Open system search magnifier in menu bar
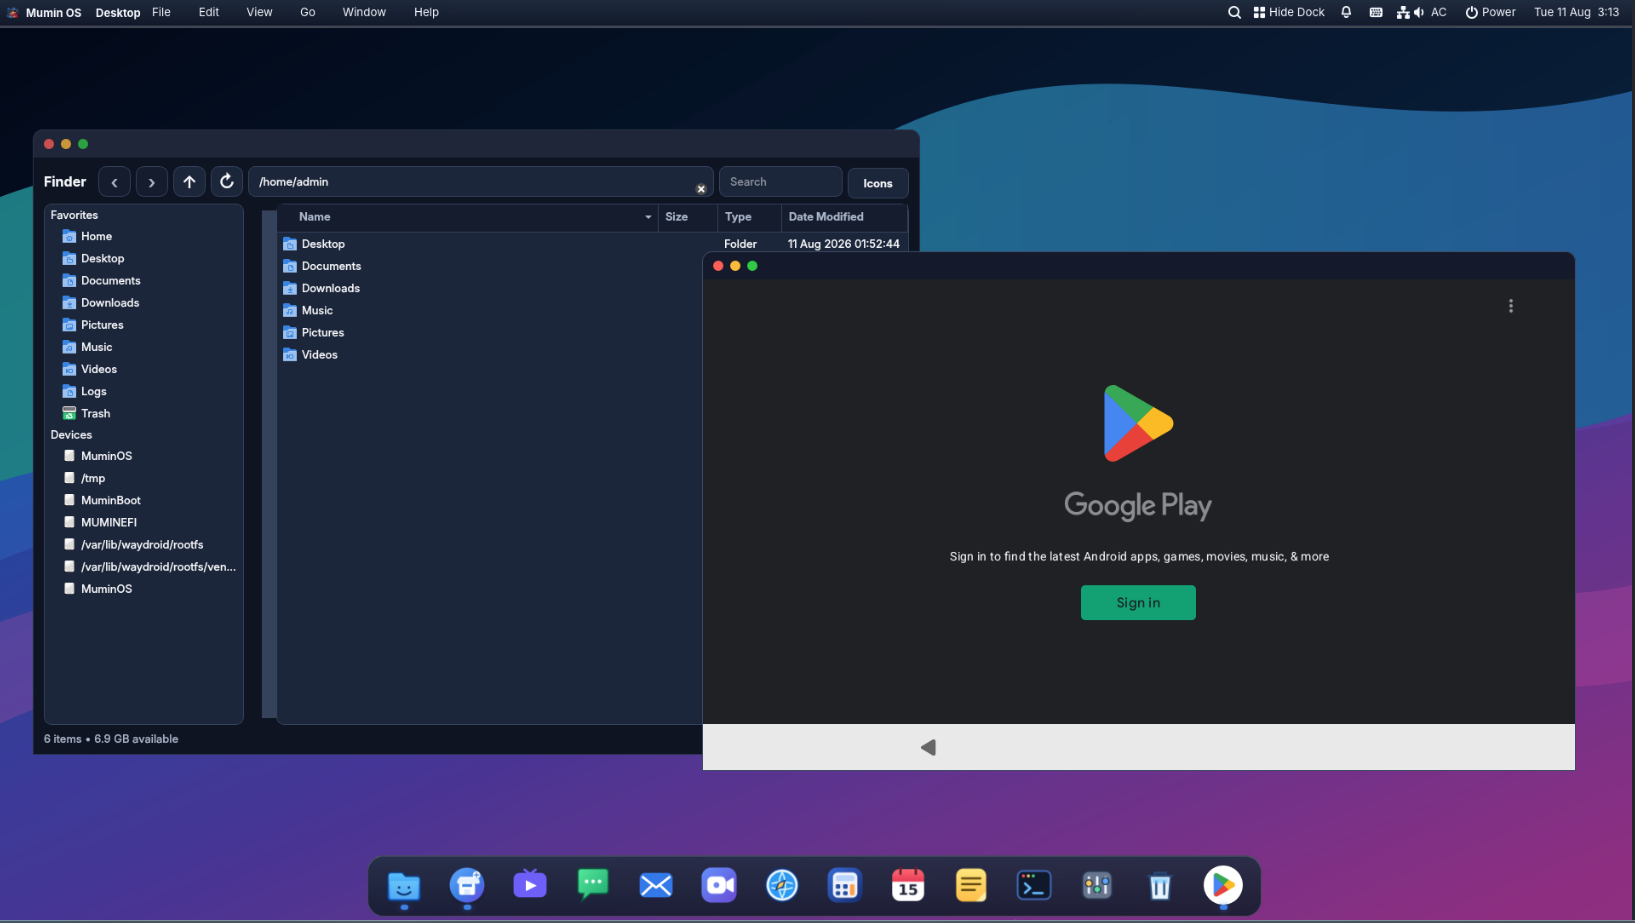This screenshot has height=923, width=1635. tap(1234, 12)
